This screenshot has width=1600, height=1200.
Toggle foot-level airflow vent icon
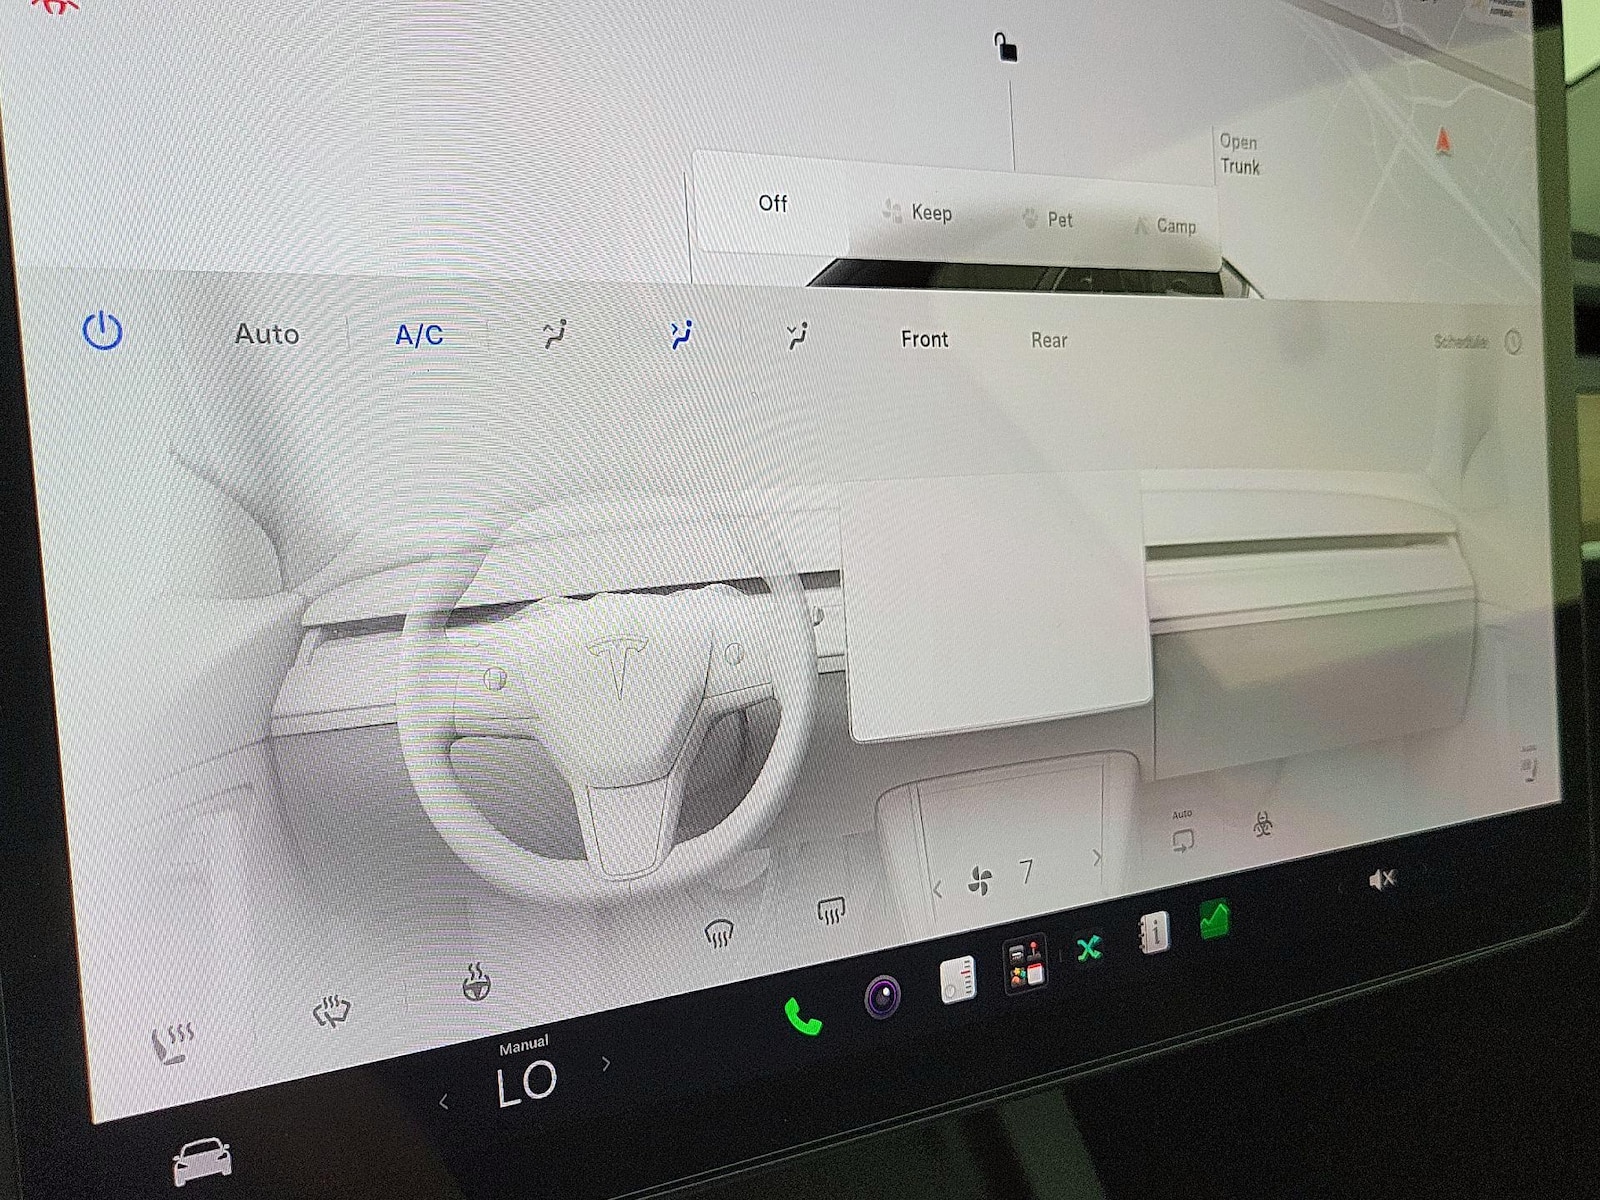pos(797,336)
